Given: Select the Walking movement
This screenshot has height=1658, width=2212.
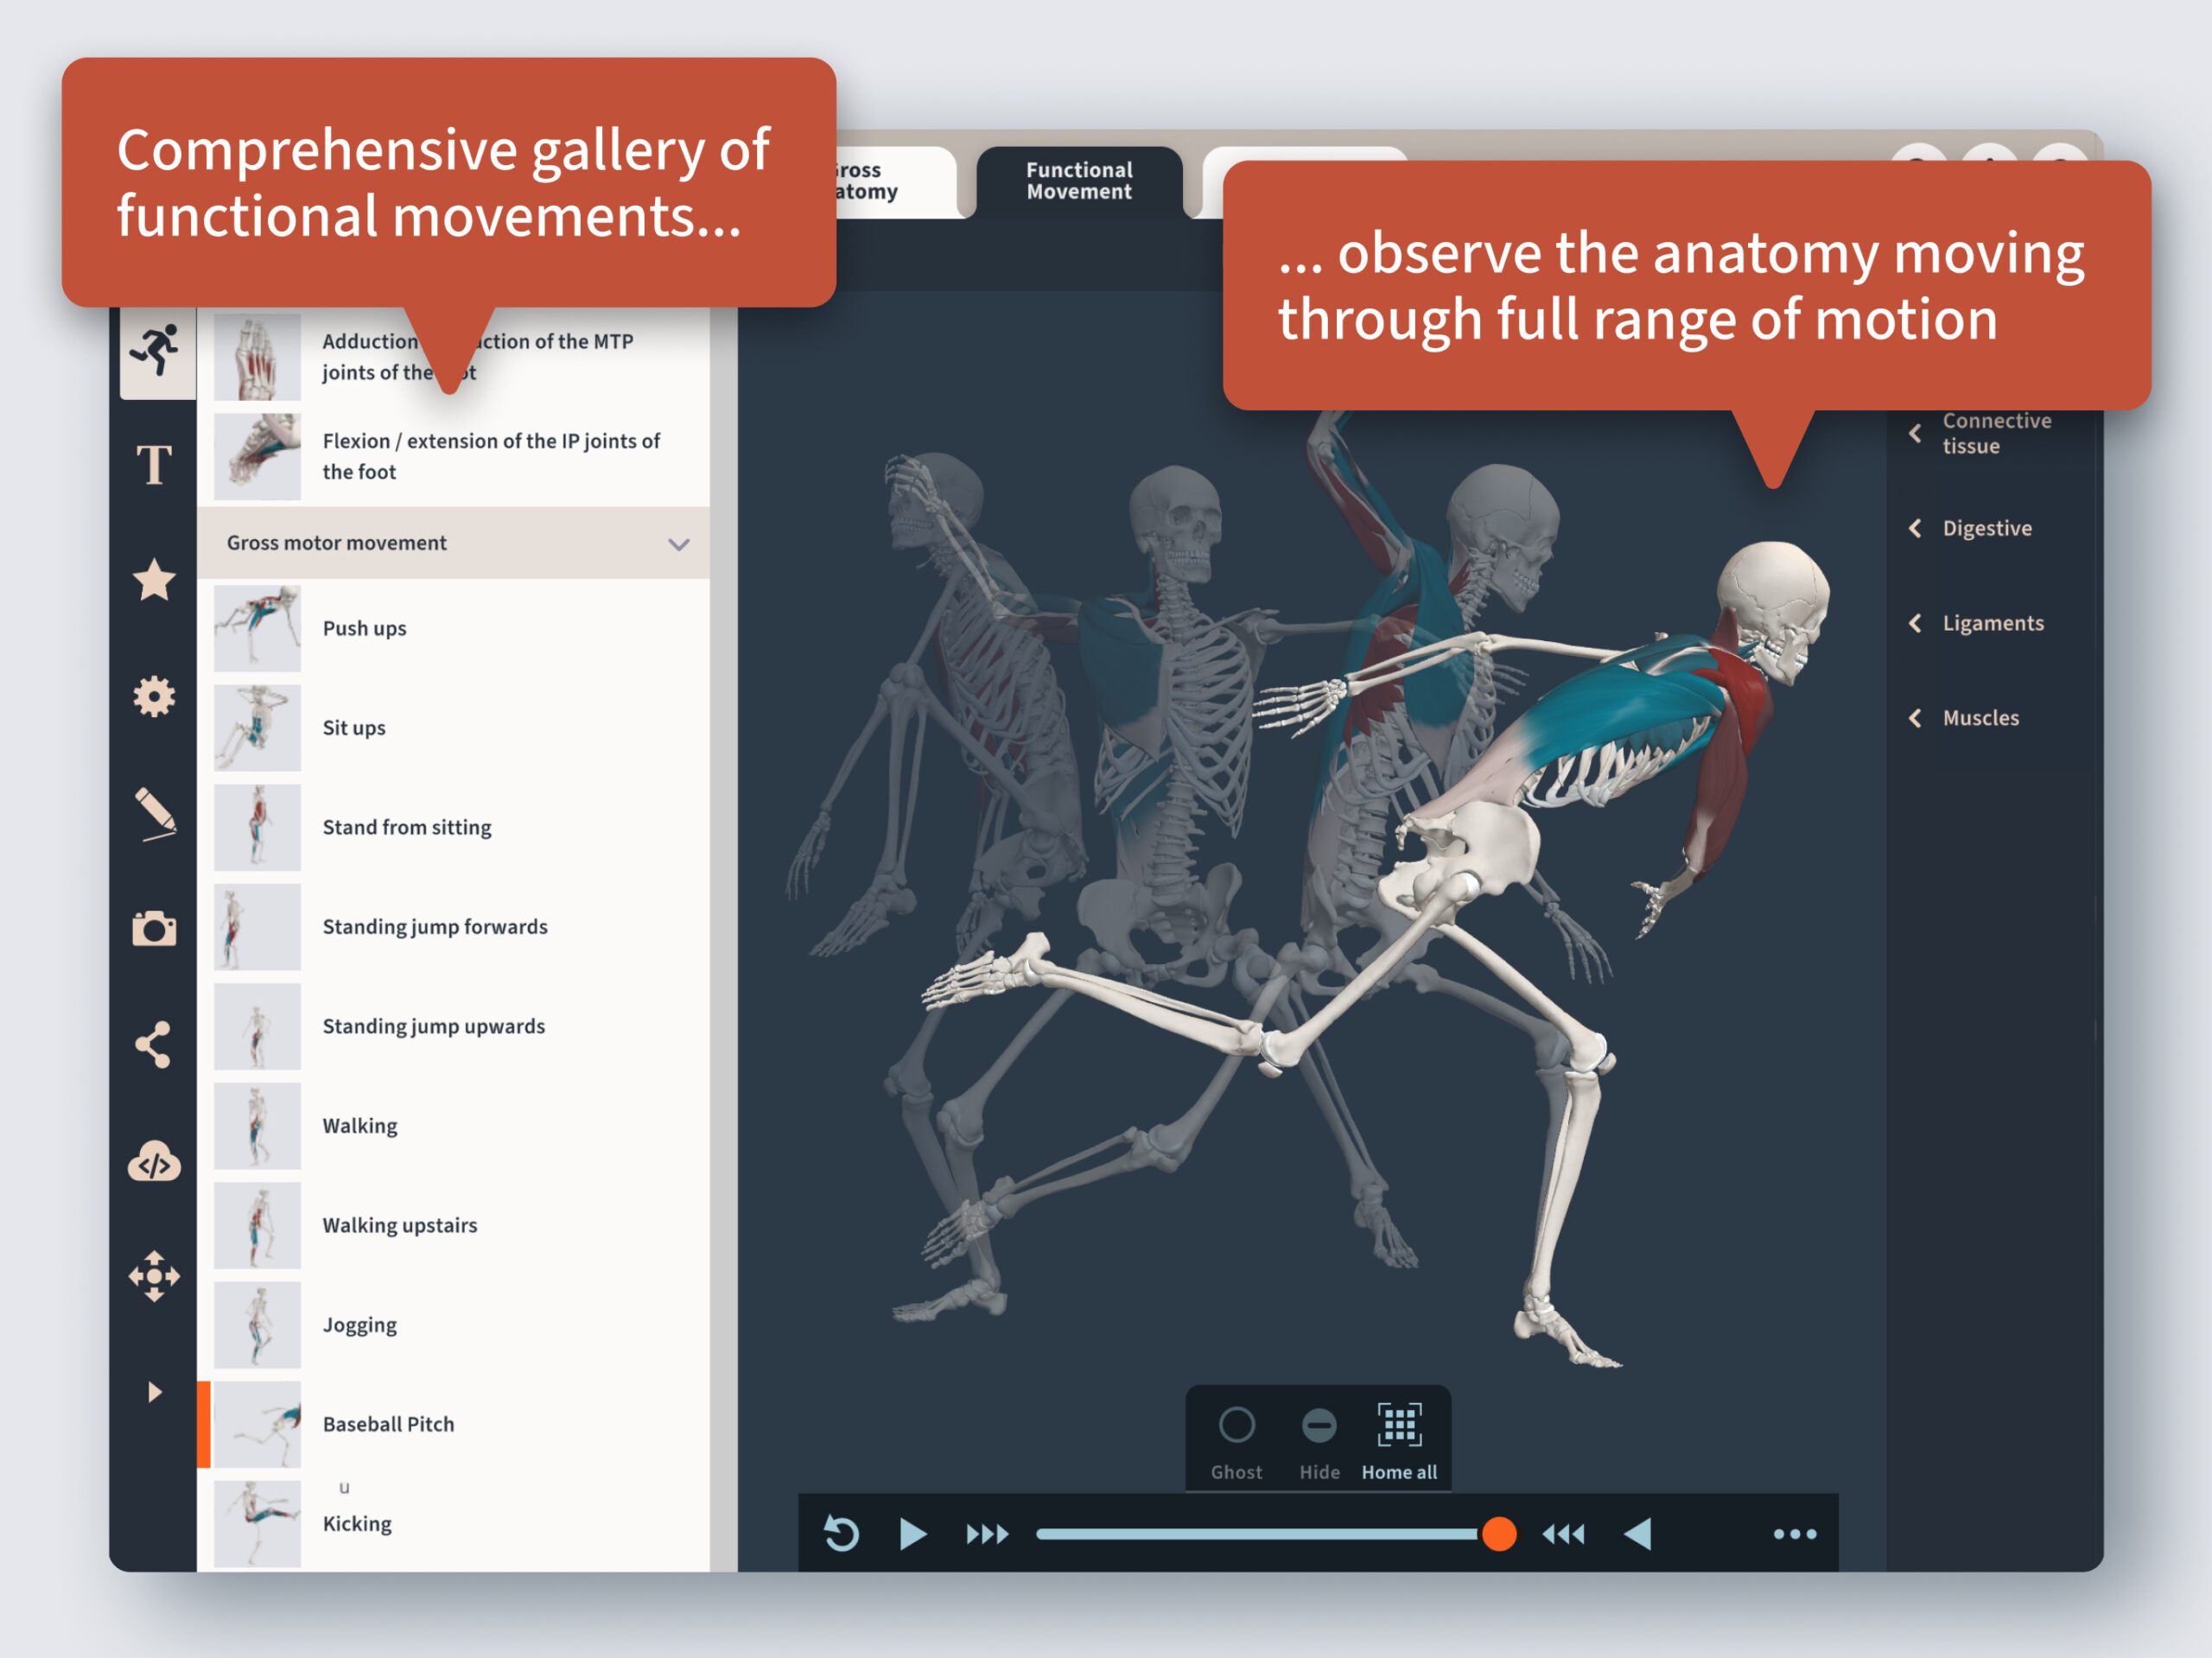Looking at the screenshot, I should (361, 1125).
